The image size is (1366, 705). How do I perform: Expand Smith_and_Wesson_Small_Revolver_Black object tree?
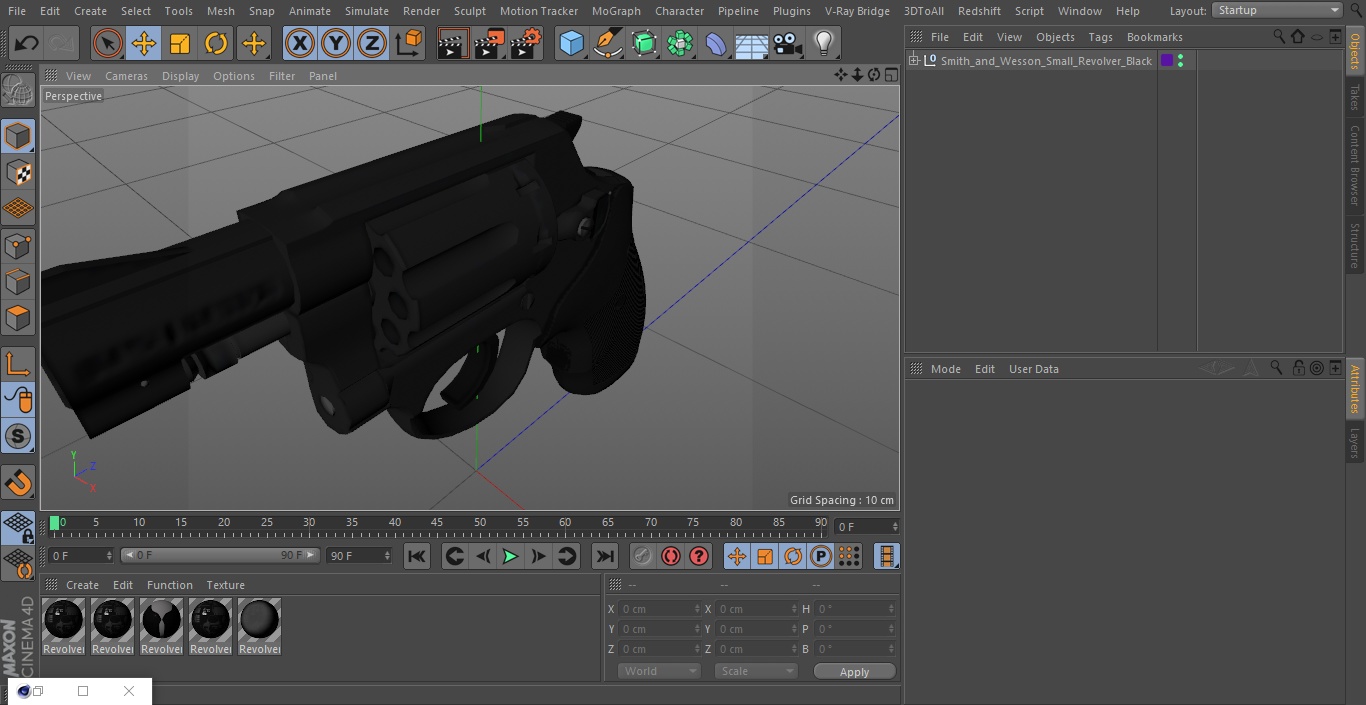pyautogui.click(x=913, y=61)
